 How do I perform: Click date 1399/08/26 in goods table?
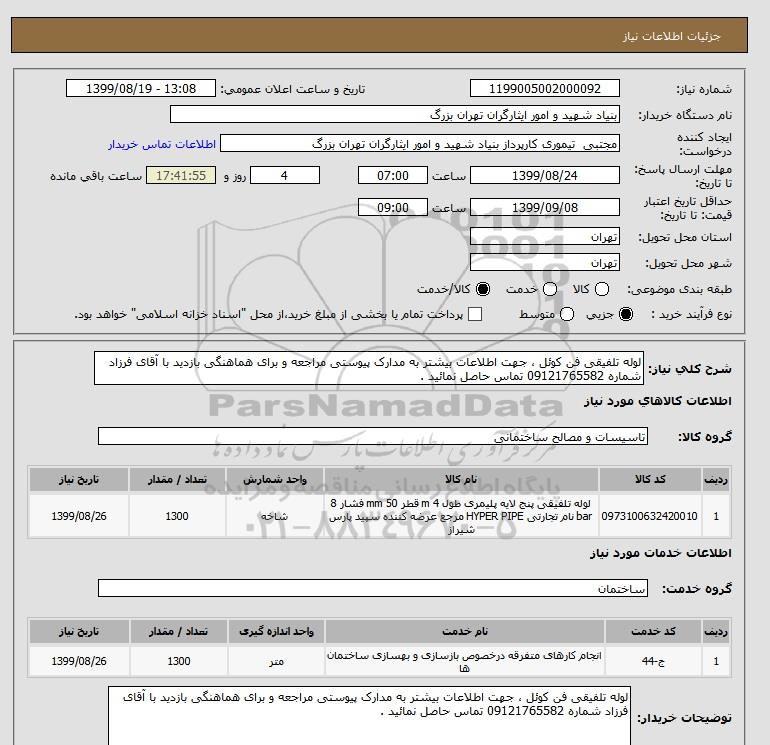(x=79, y=516)
